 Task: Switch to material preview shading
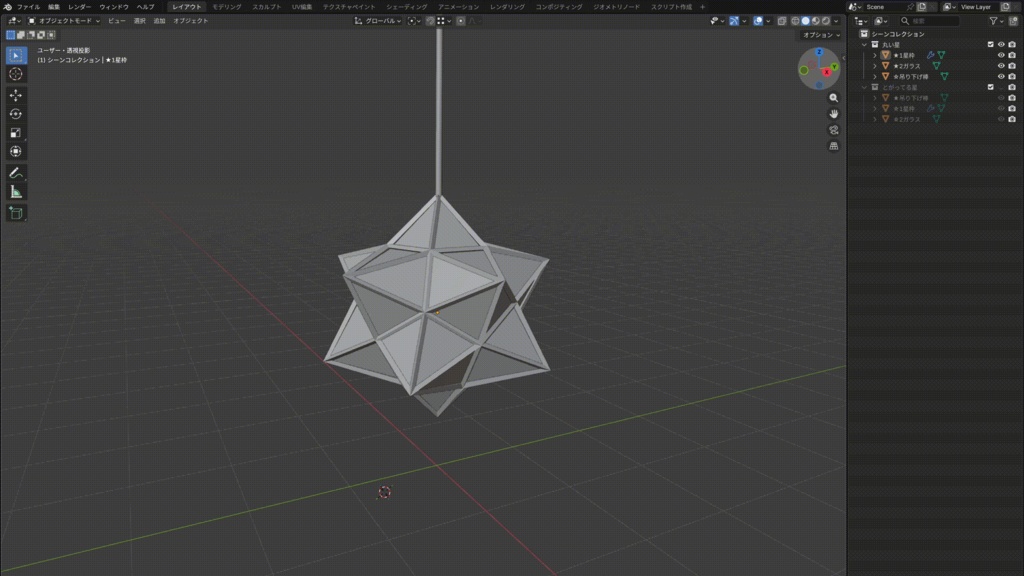point(816,21)
